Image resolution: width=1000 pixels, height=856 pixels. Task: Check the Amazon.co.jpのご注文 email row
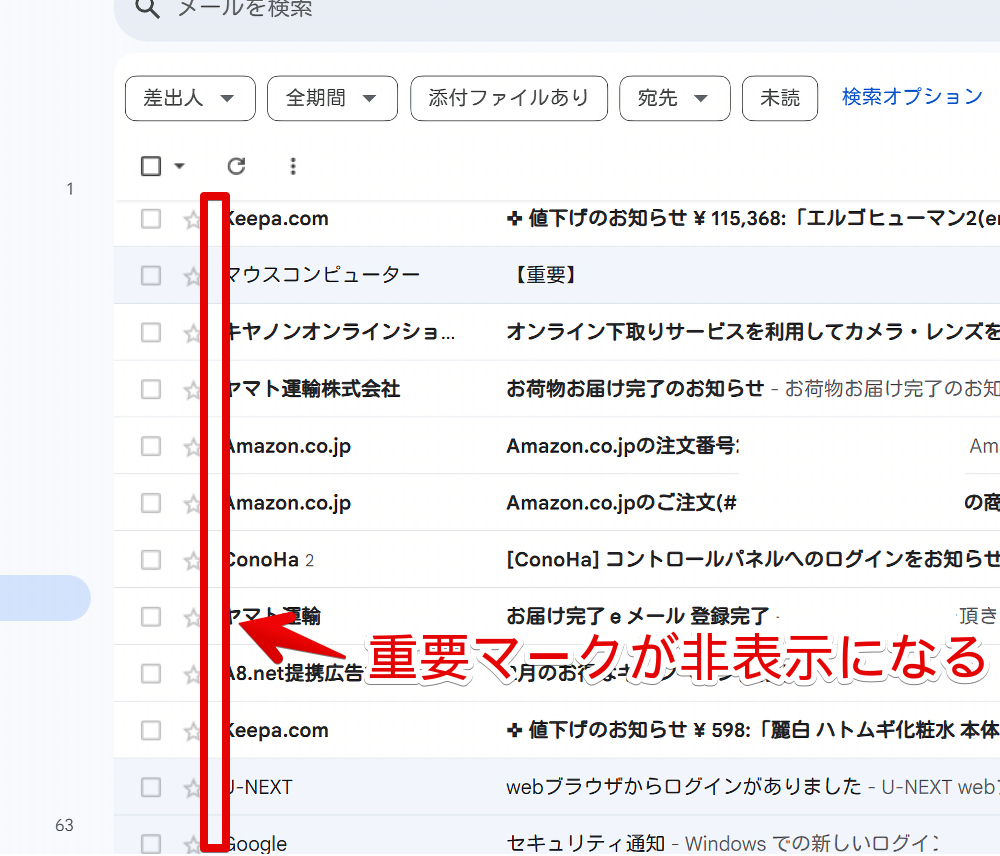(151, 503)
